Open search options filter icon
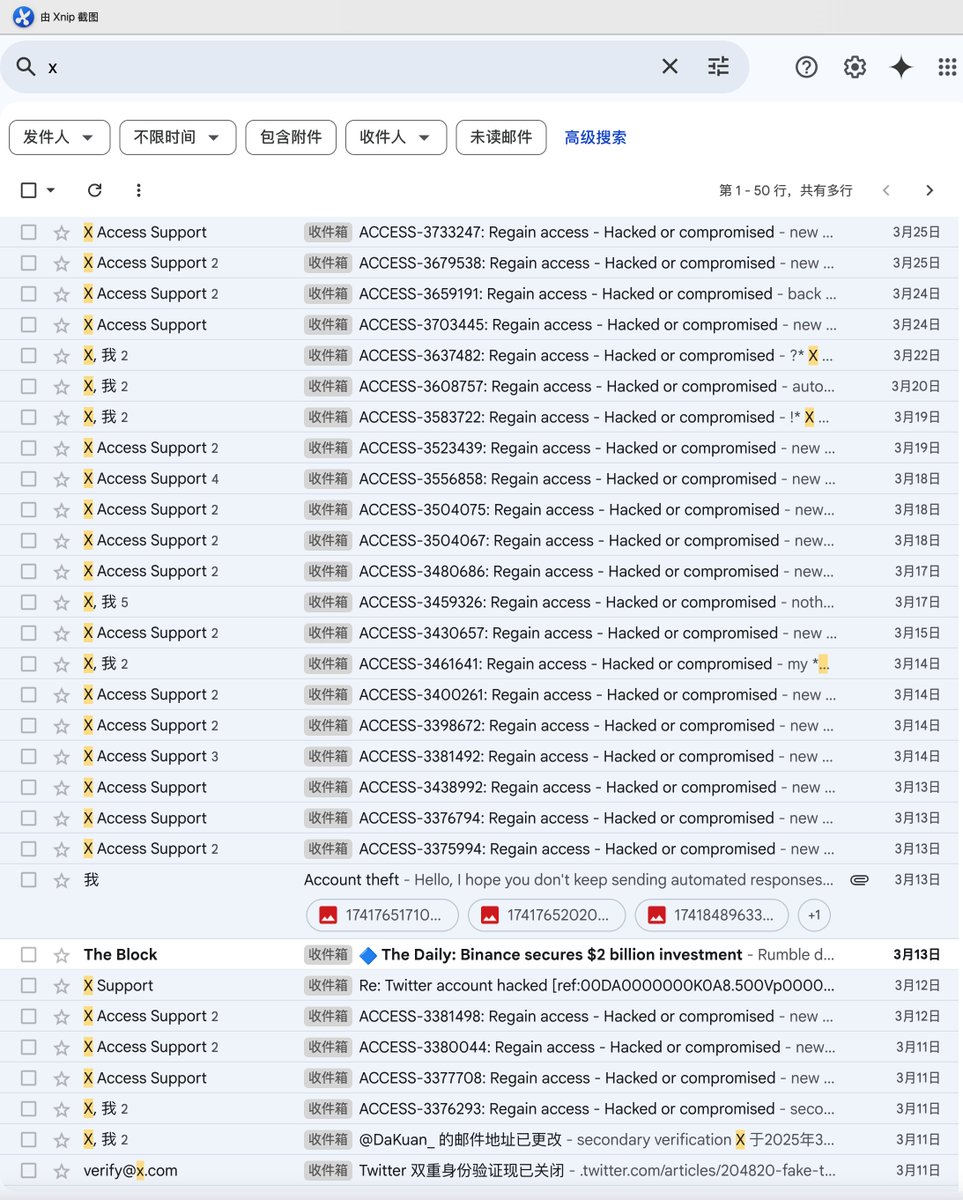This screenshot has height=1200, width=963. coord(719,66)
